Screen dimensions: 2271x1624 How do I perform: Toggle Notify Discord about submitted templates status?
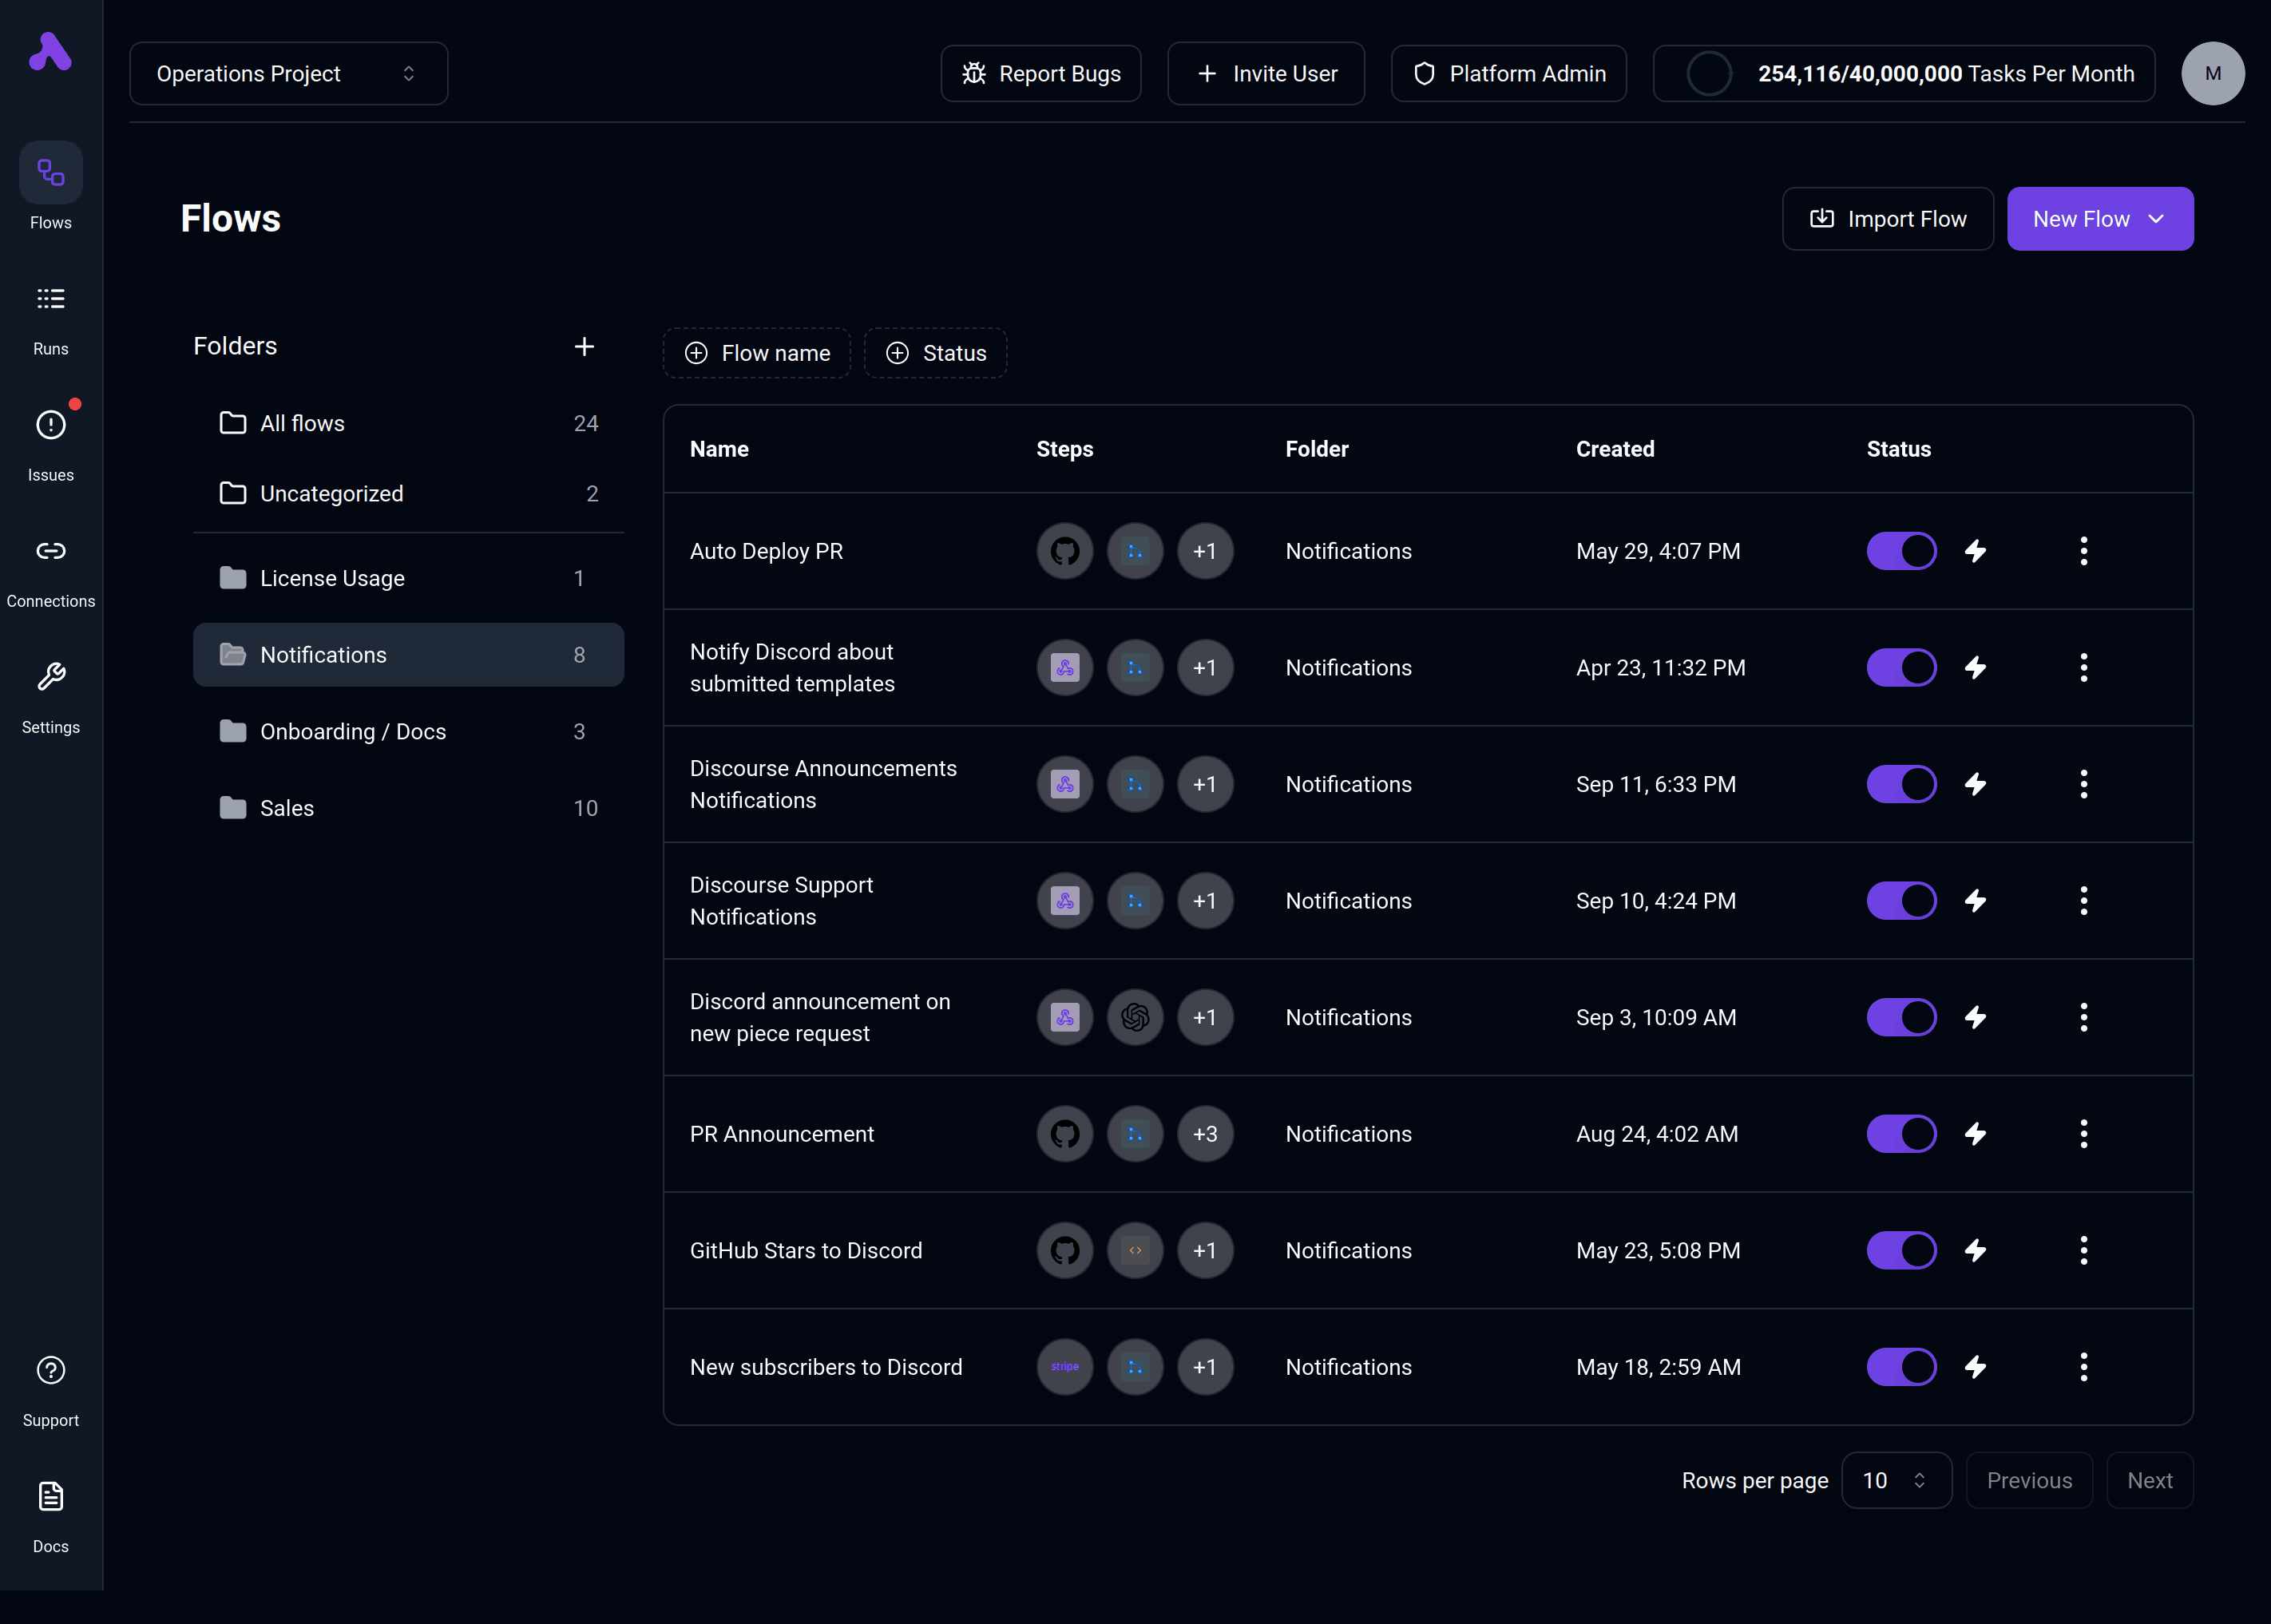pyautogui.click(x=1901, y=668)
